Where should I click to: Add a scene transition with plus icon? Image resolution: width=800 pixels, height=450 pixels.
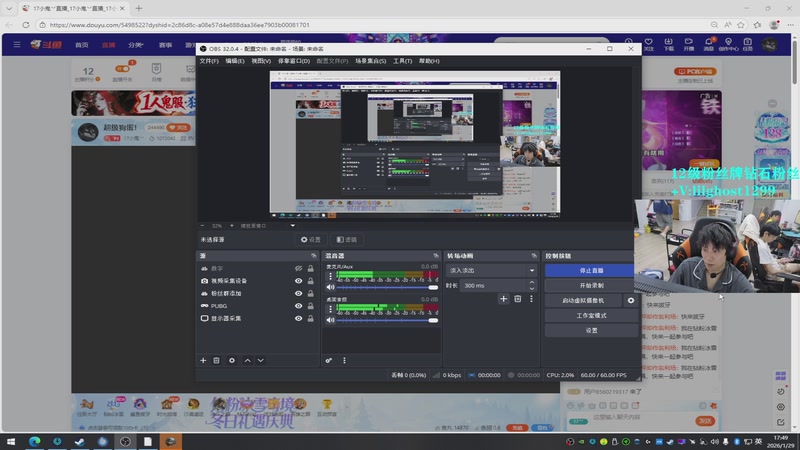point(504,299)
